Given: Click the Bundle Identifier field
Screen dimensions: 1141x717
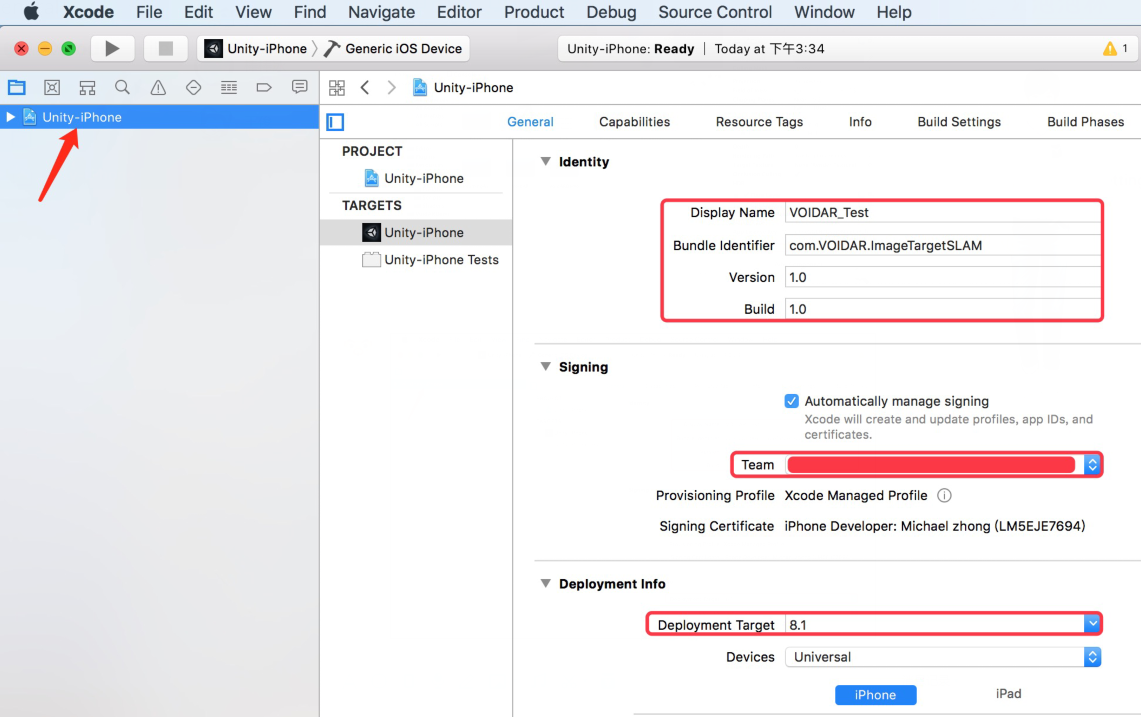Looking at the screenshot, I should click(x=943, y=245).
